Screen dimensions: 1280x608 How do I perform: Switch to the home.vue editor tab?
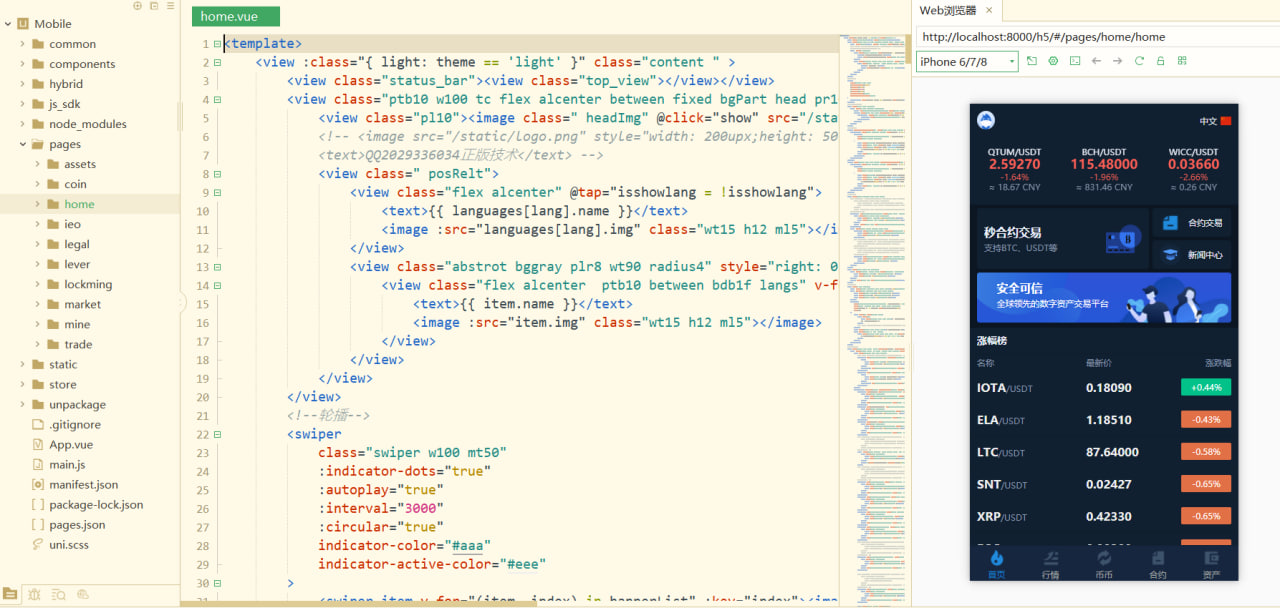coord(235,16)
